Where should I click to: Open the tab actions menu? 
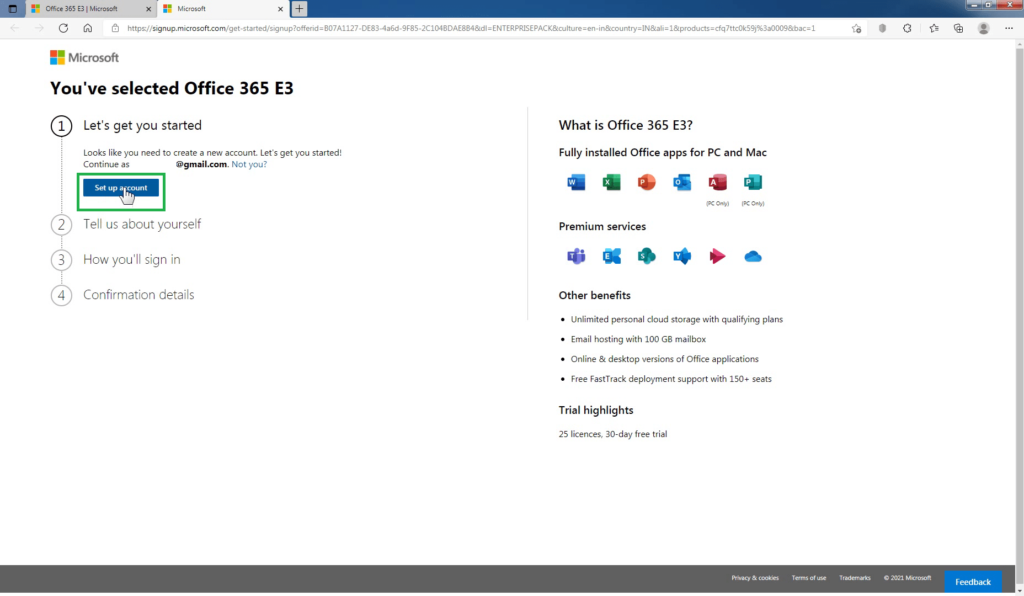tap(12, 8)
